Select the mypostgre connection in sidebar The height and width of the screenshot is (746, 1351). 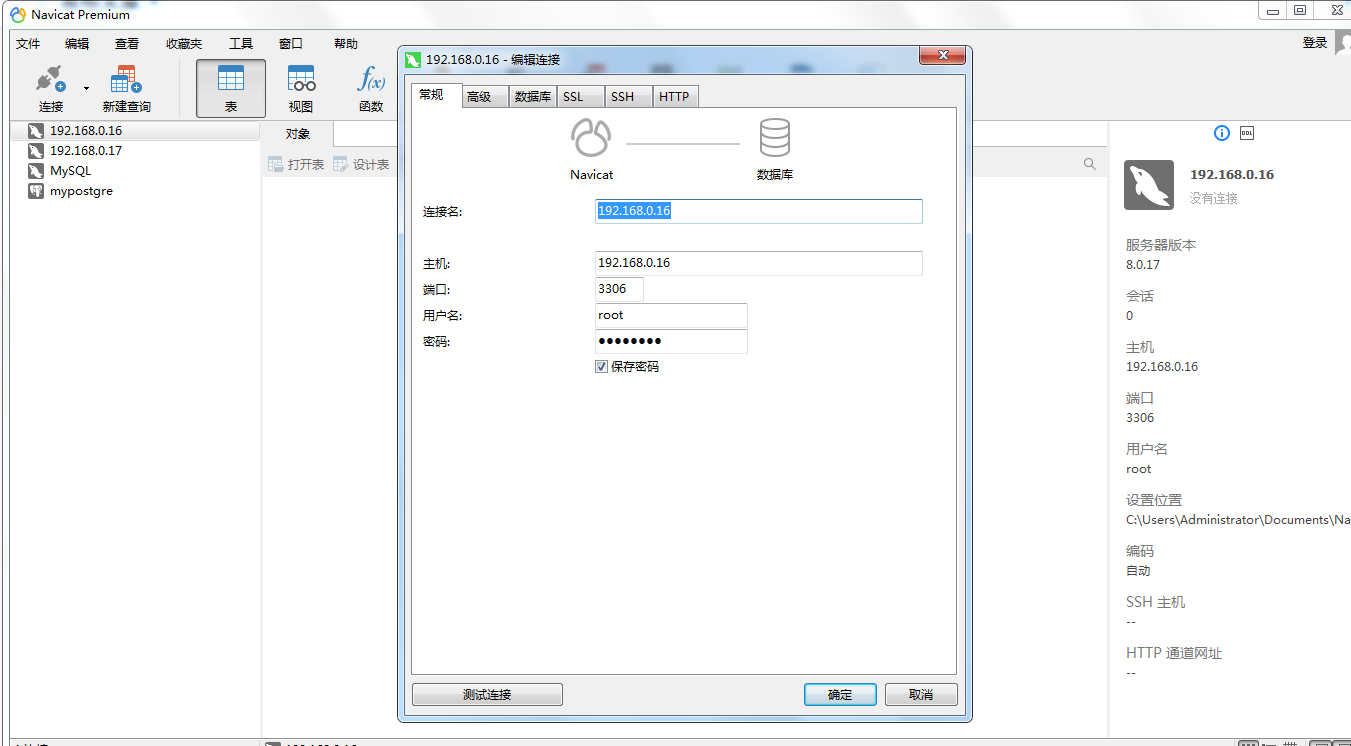tap(136, 191)
